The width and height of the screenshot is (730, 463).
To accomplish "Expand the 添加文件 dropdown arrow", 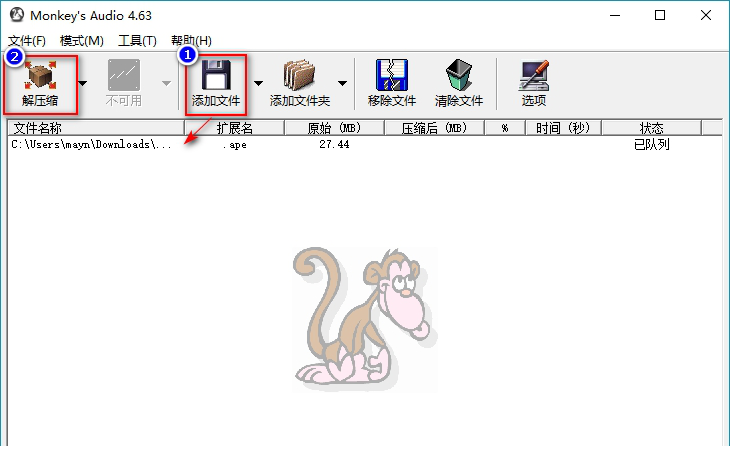I will pyautogui.click(x=257, y=83).
